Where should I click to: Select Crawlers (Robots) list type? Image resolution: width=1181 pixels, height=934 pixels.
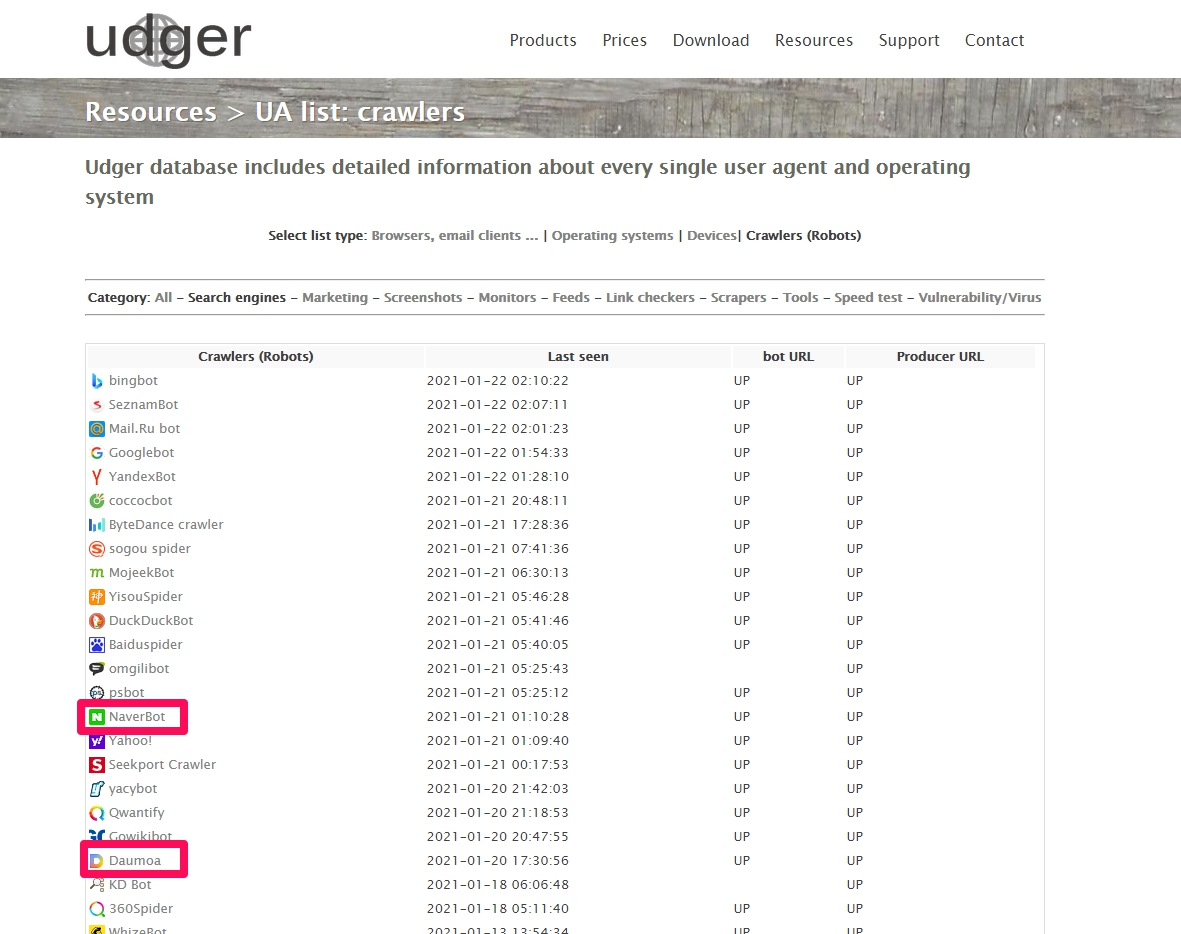[x=804, y=236]
